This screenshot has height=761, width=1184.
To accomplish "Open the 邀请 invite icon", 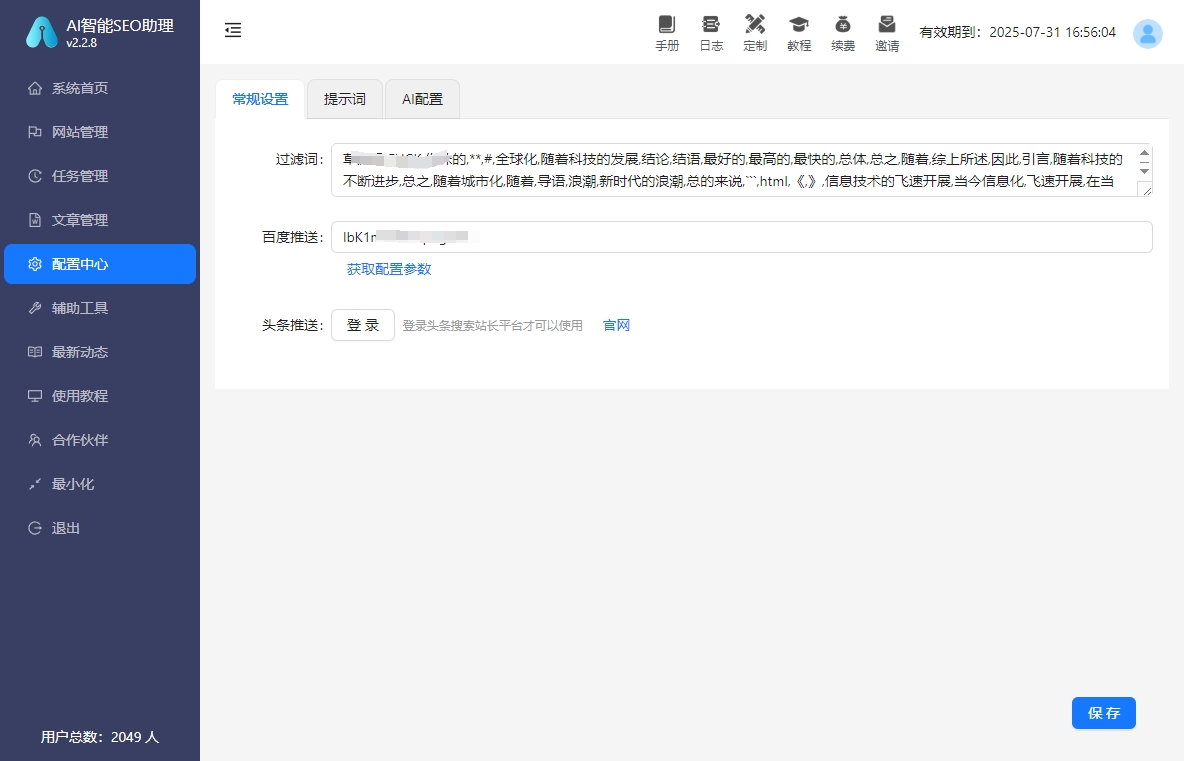I will 887,31.
